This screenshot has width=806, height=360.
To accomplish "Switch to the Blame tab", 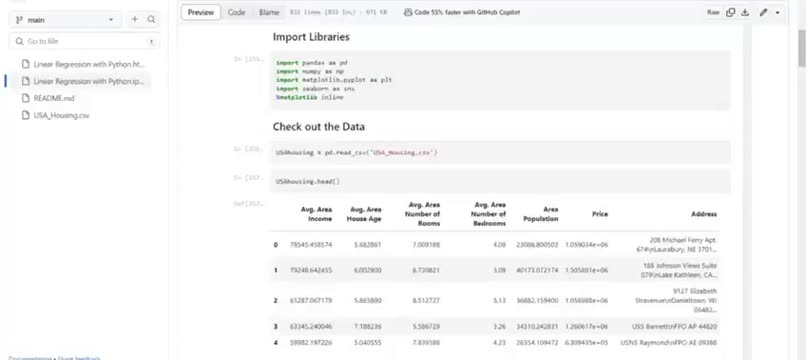I will pyautogui.click(x=269, y=12).
